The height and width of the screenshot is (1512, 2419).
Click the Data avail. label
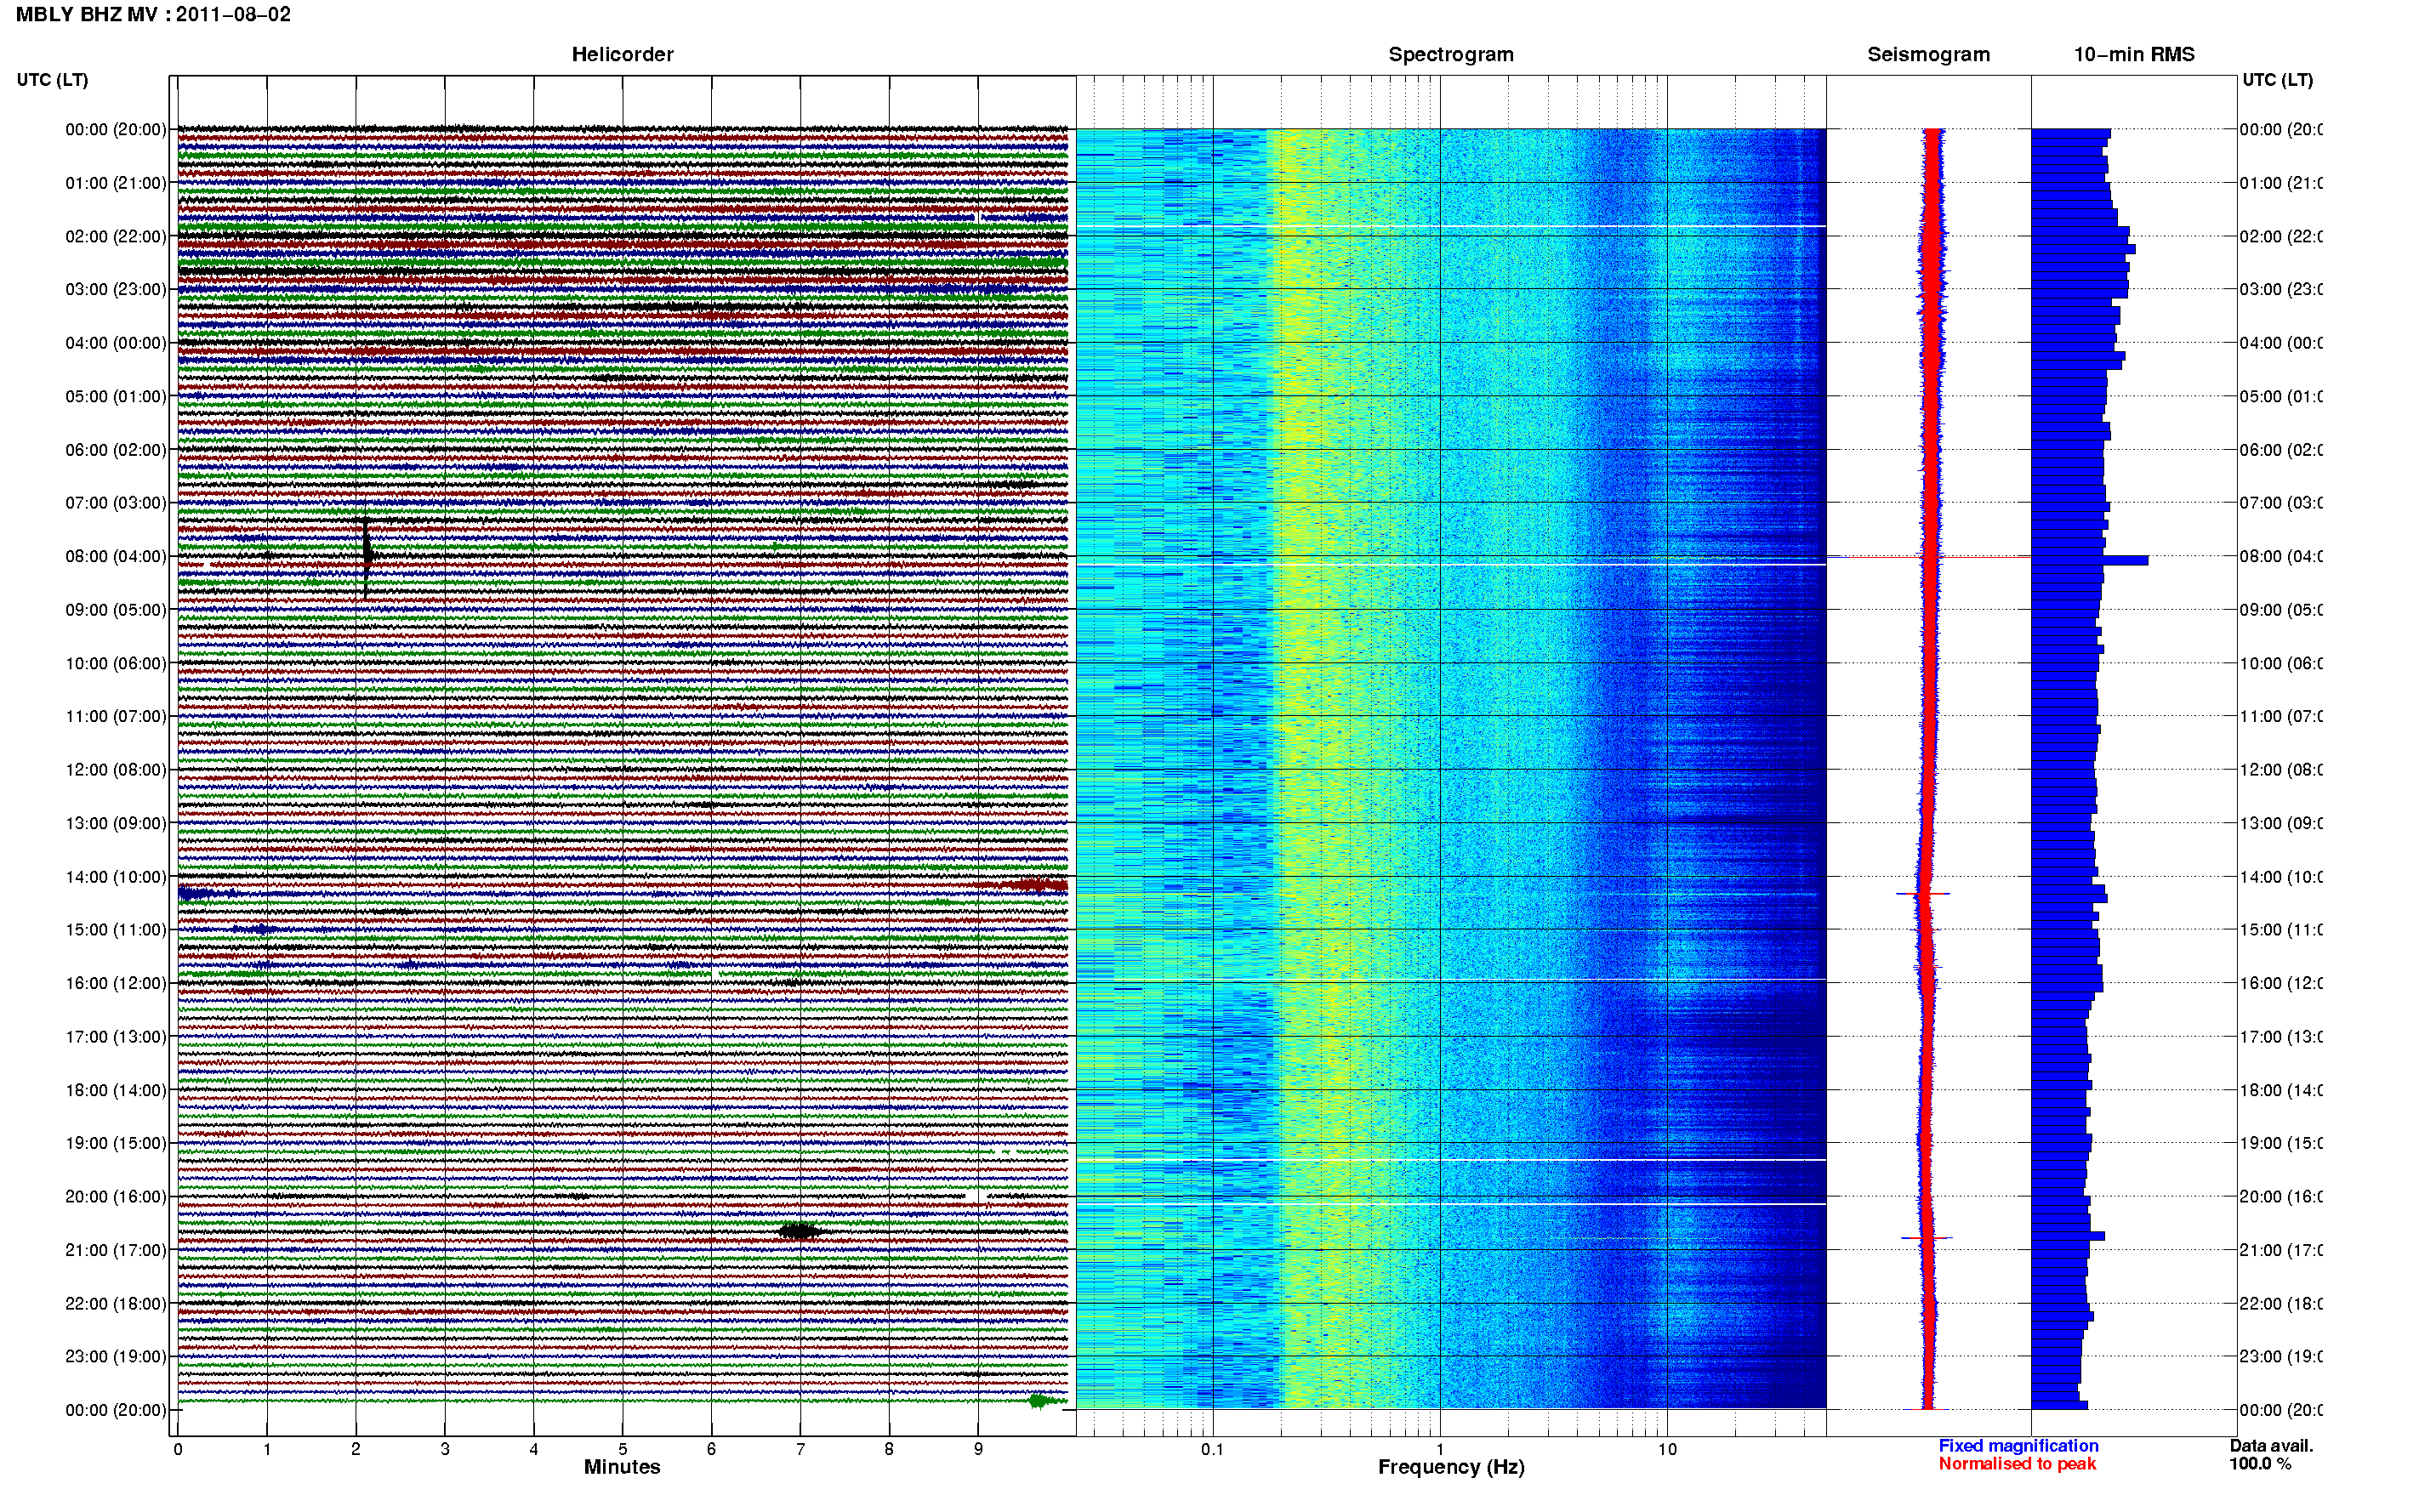pos(2271,1446)
